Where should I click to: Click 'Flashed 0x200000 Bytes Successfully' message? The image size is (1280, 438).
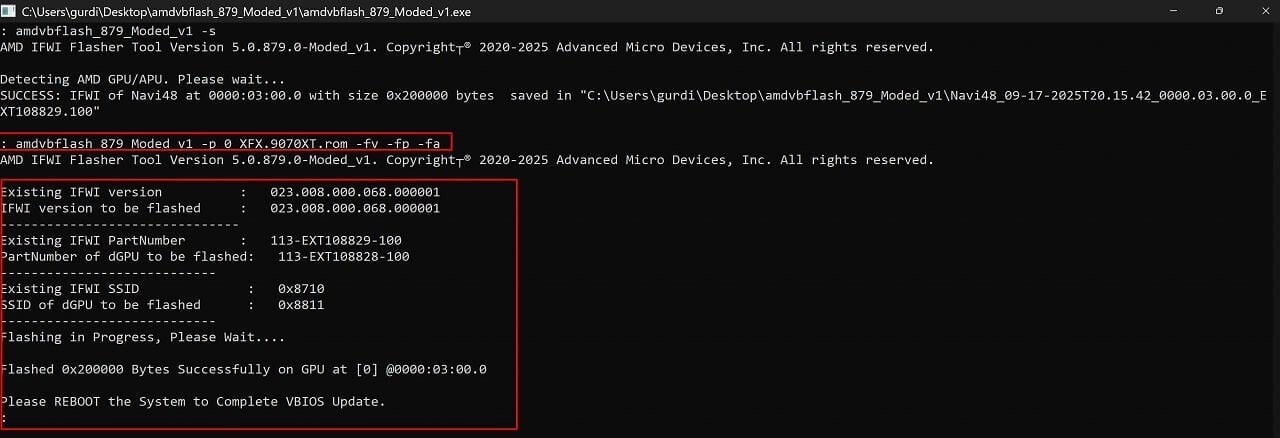(243, 369)
